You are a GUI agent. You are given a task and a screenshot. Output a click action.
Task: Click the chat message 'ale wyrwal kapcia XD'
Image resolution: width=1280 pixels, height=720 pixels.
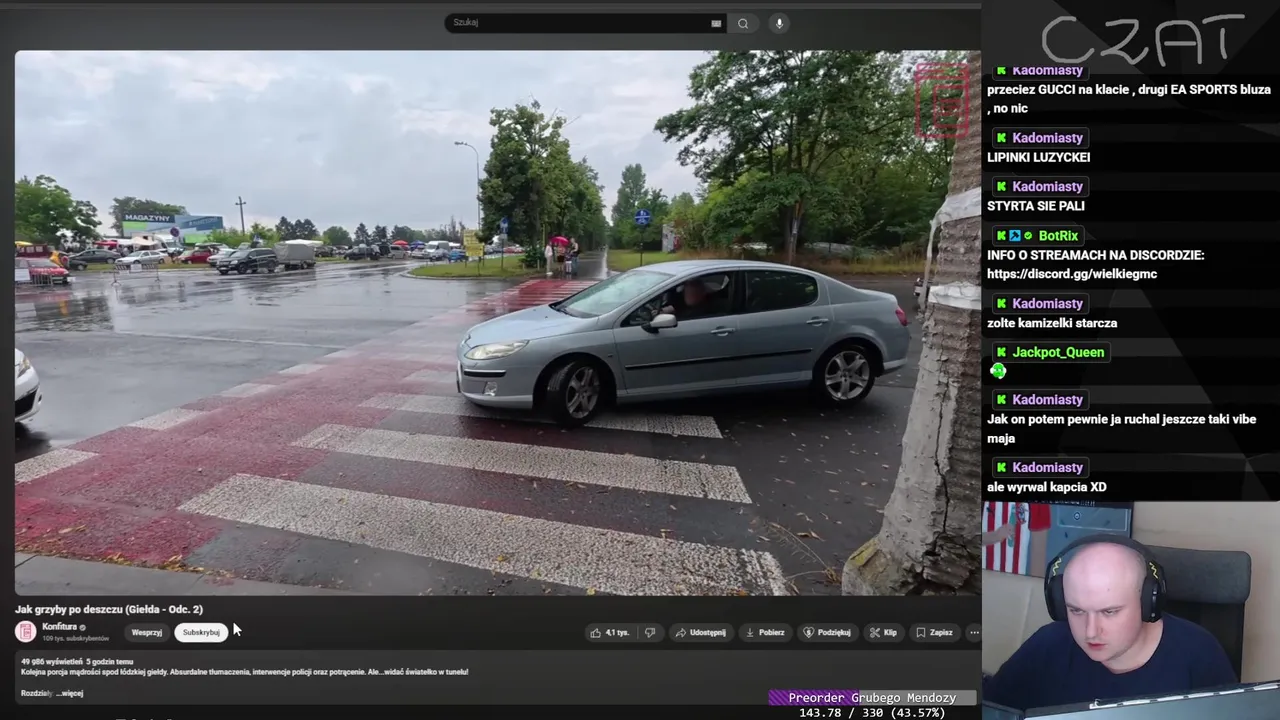tap(1046, 487)
